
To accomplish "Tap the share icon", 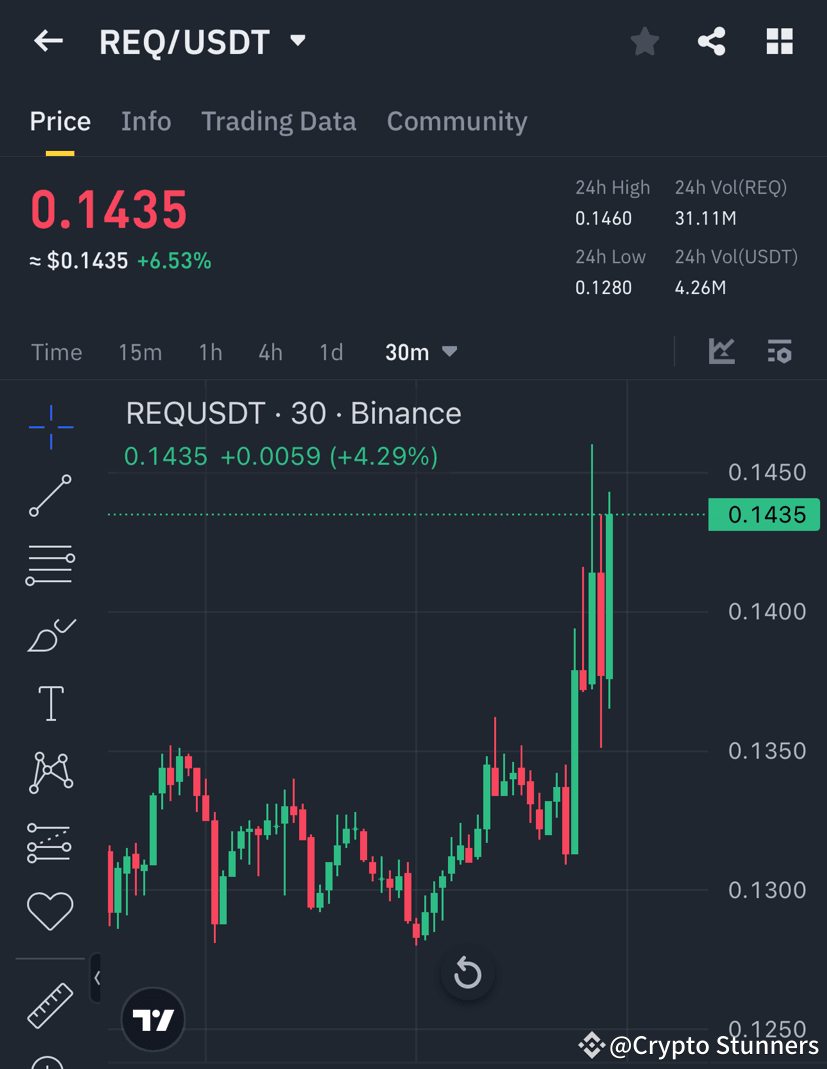I will pos(711,41).
